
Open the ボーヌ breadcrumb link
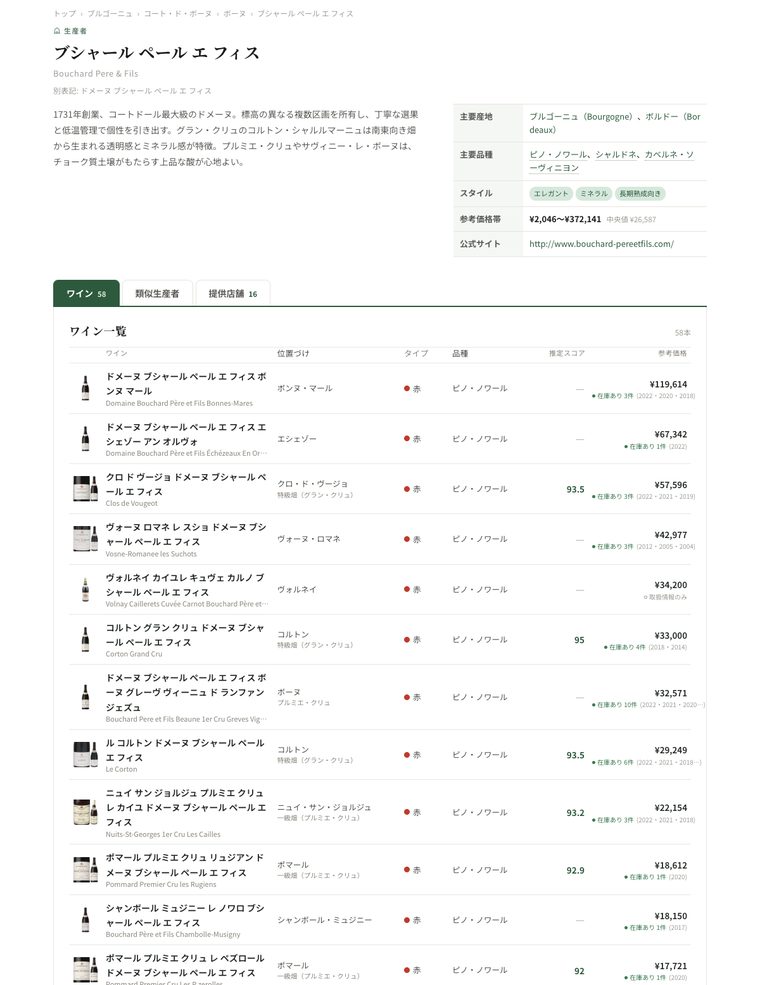pos(234,13)
